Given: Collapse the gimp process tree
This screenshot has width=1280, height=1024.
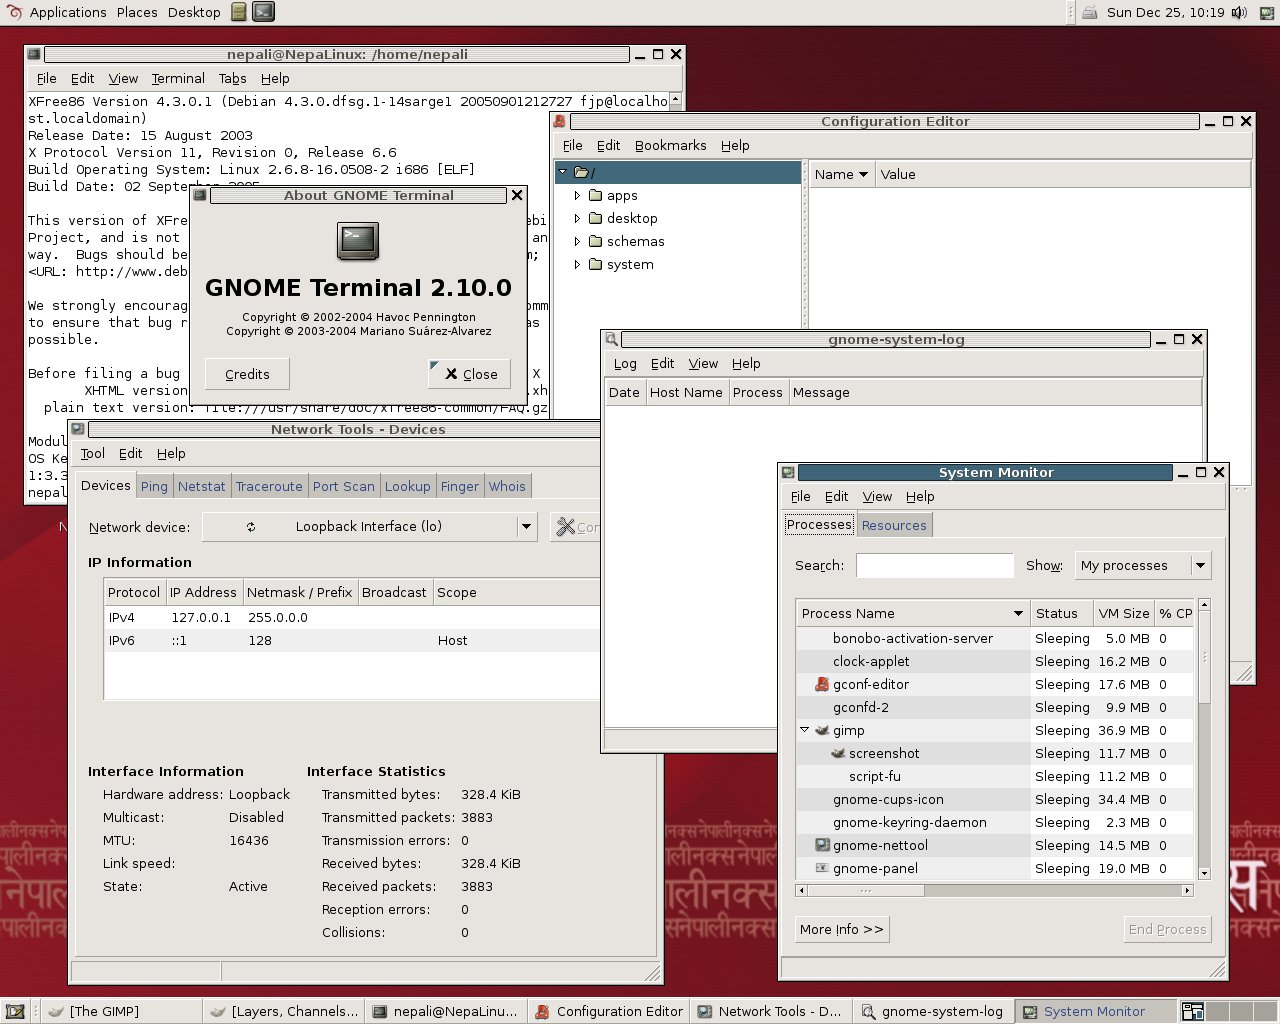Looking at the screenshot, I should click(804, 730).
